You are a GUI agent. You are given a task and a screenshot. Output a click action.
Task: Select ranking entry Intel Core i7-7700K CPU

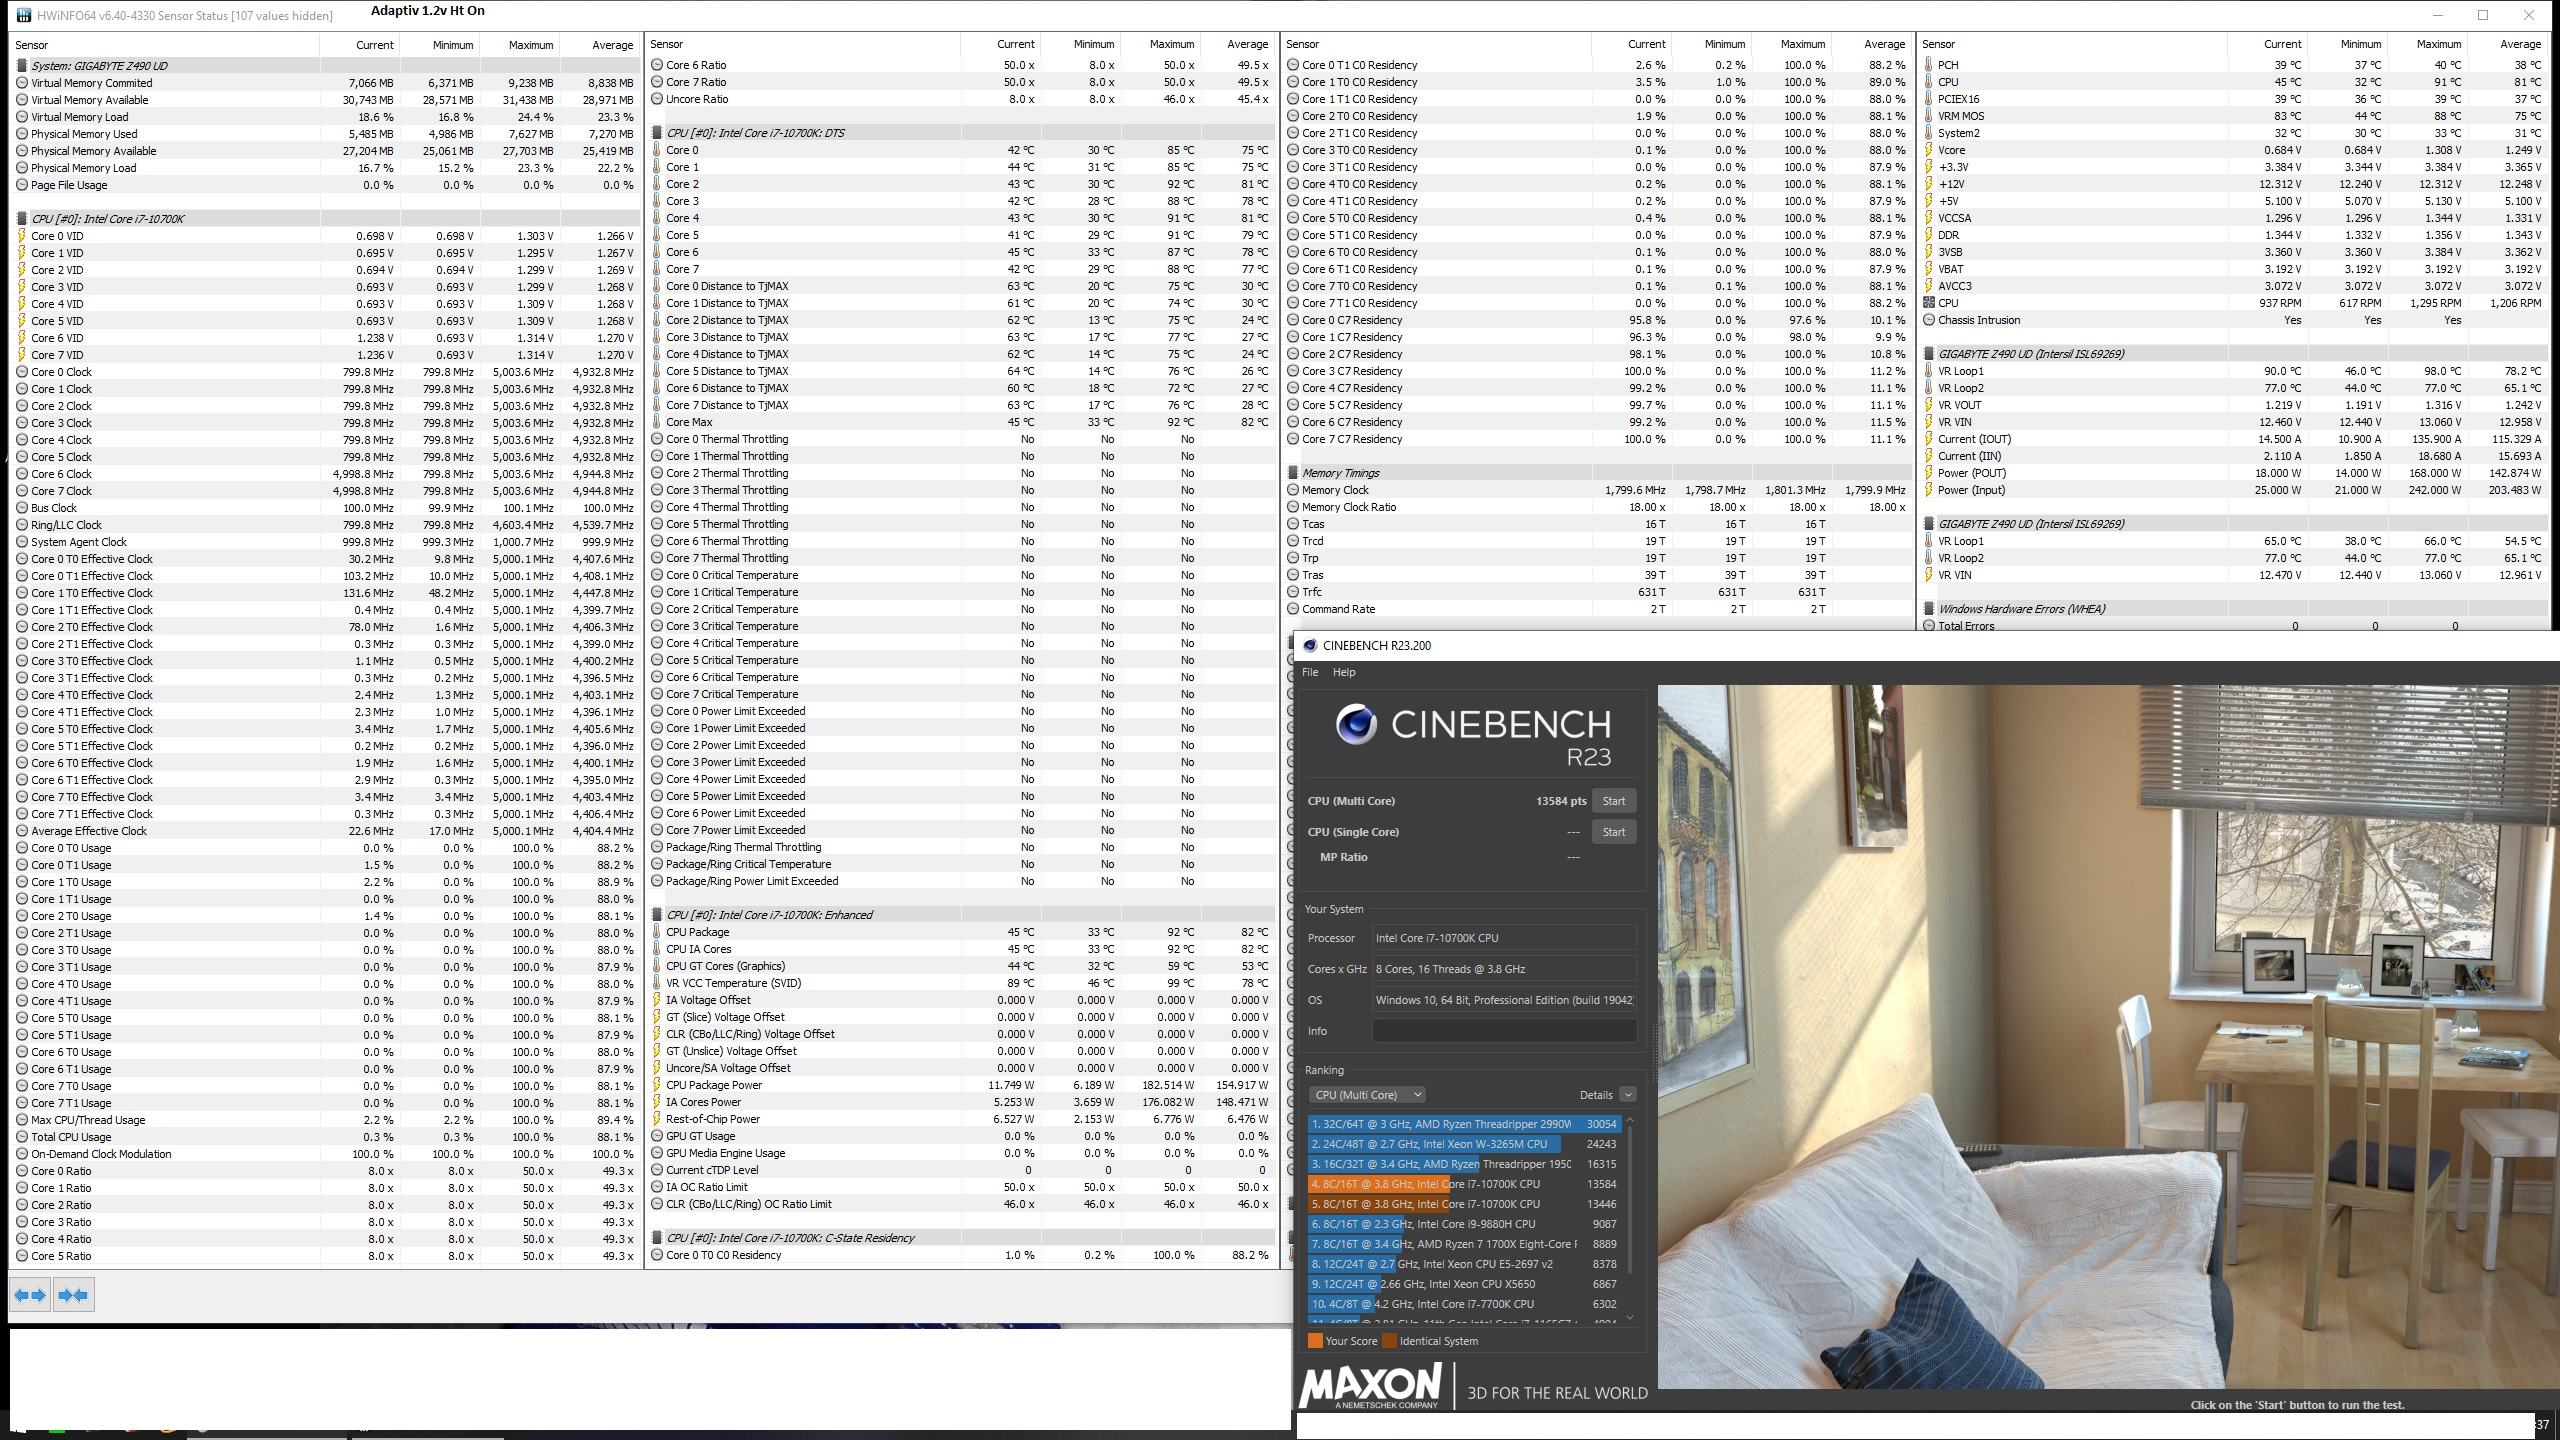(x=1465, y=1304)
